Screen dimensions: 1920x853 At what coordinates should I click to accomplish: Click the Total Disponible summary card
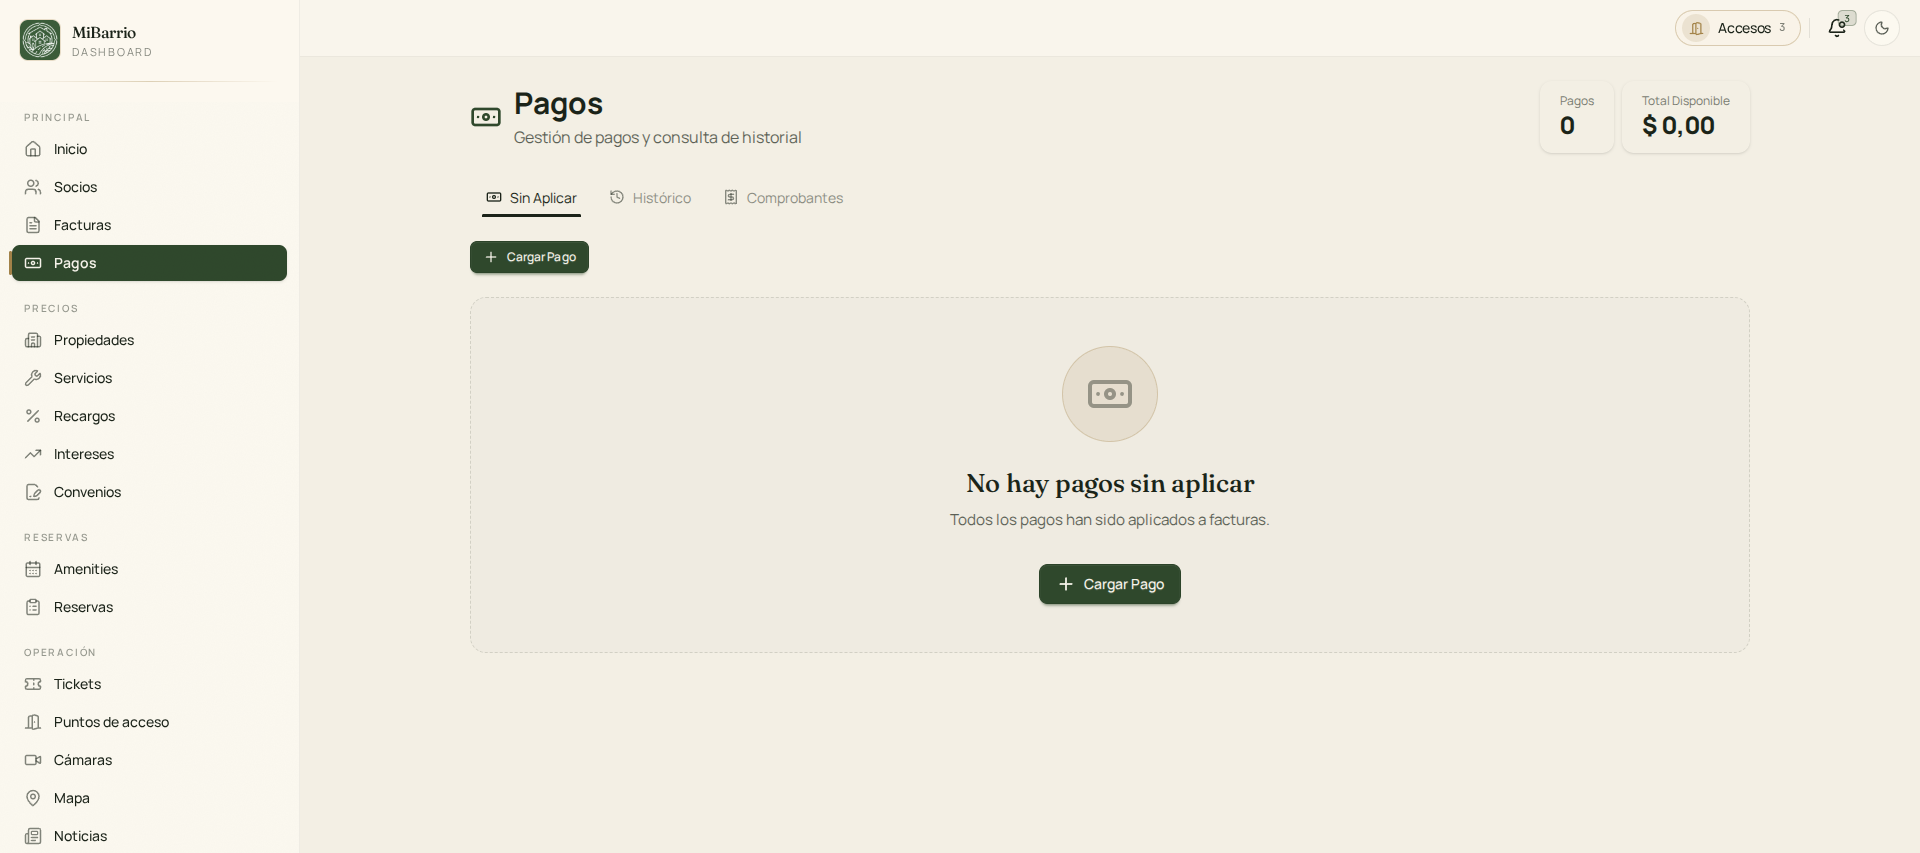1685,117
